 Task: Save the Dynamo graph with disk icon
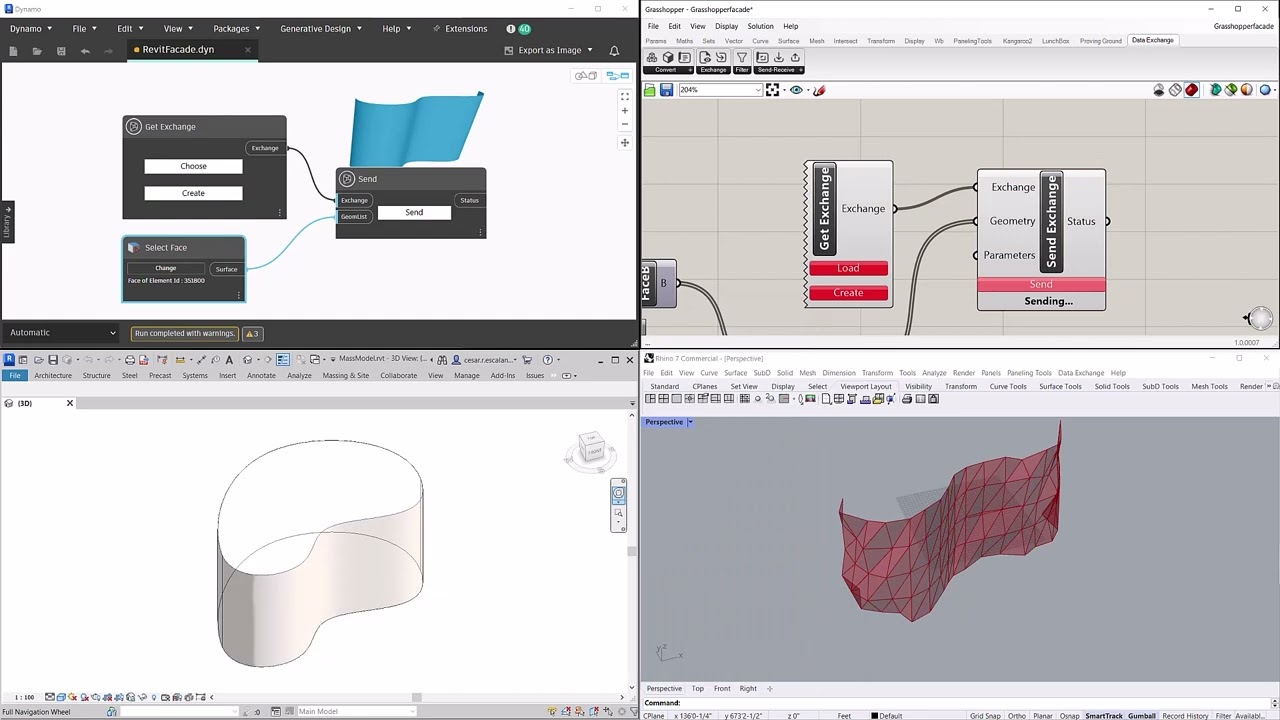point(61,51)
